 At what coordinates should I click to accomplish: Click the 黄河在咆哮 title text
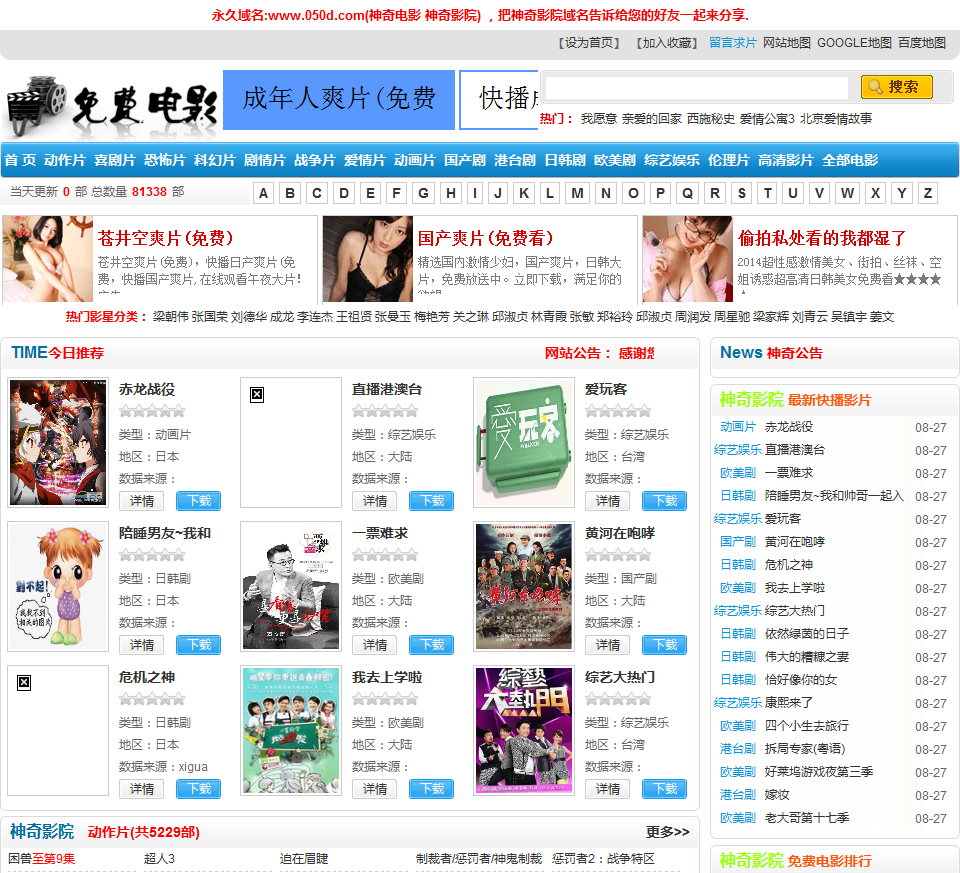tap(620, 533)
